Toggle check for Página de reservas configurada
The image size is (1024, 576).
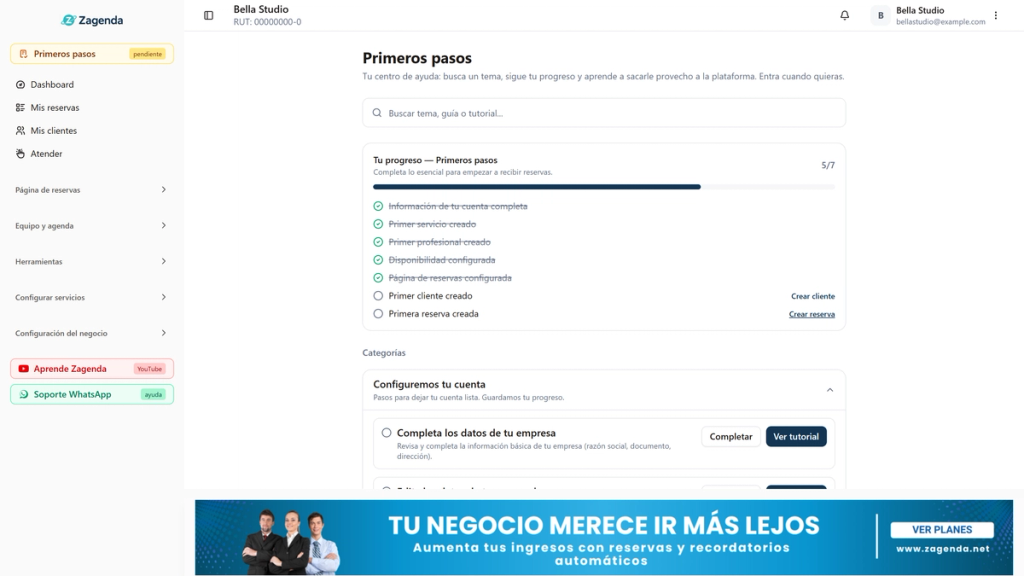point(378,278)
